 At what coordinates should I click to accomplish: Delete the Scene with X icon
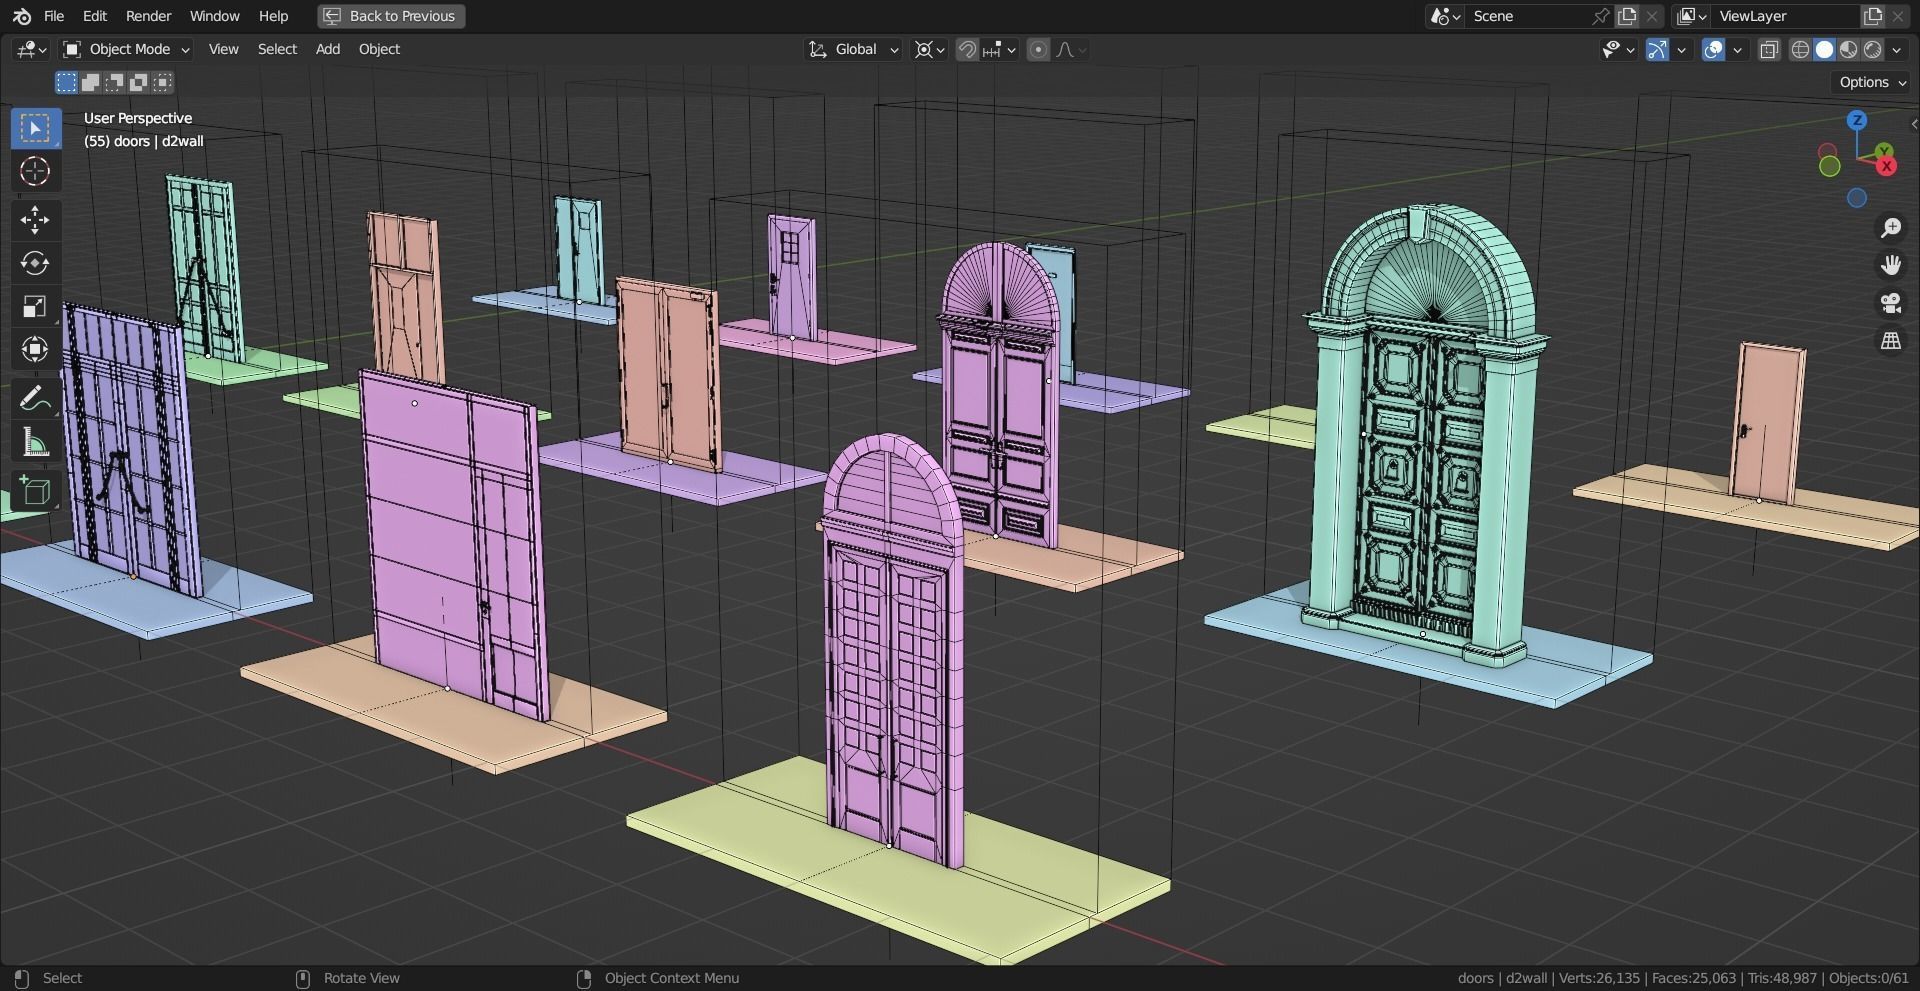click(x=1652, y=16)
